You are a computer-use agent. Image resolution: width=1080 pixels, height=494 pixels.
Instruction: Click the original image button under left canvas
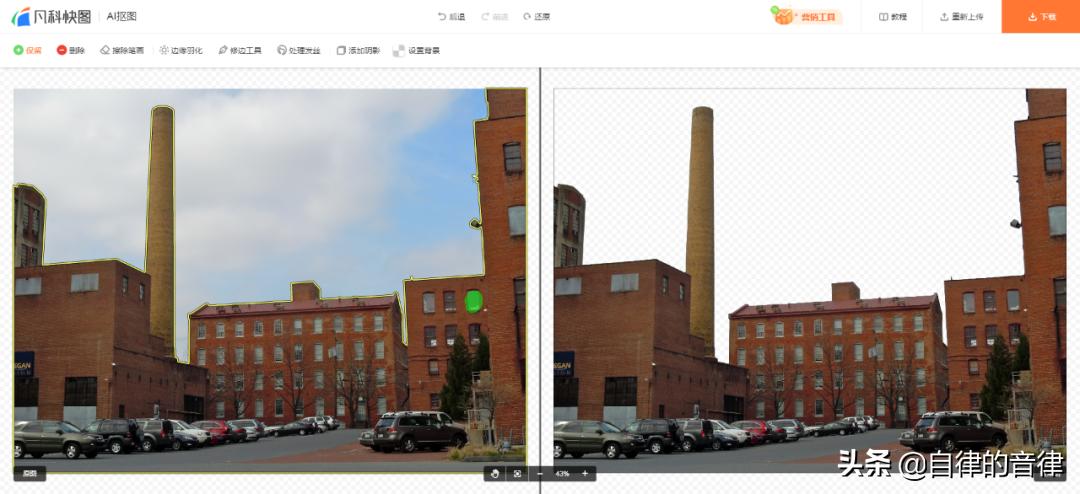coord(29,473)
